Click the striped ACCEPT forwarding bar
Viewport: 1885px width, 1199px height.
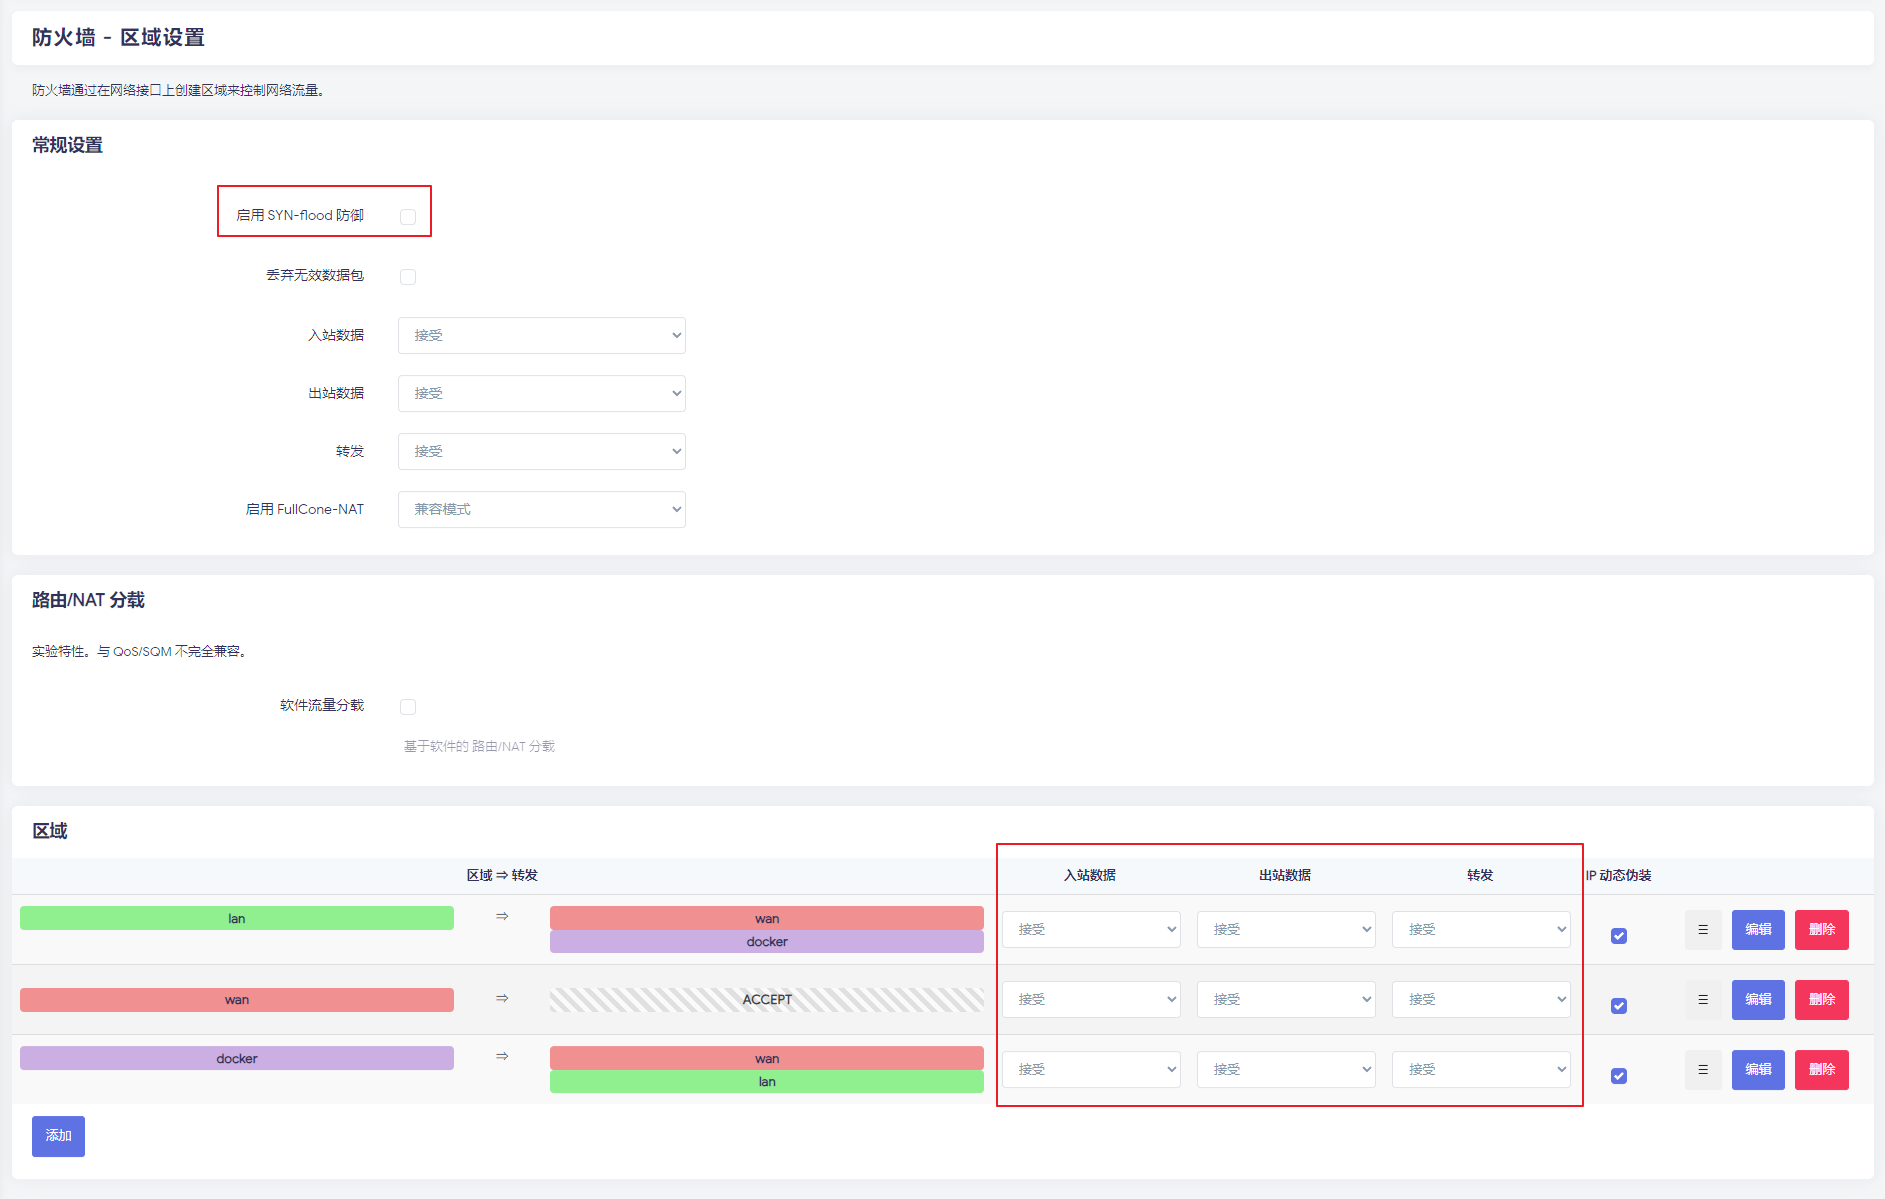click(766, 999)
